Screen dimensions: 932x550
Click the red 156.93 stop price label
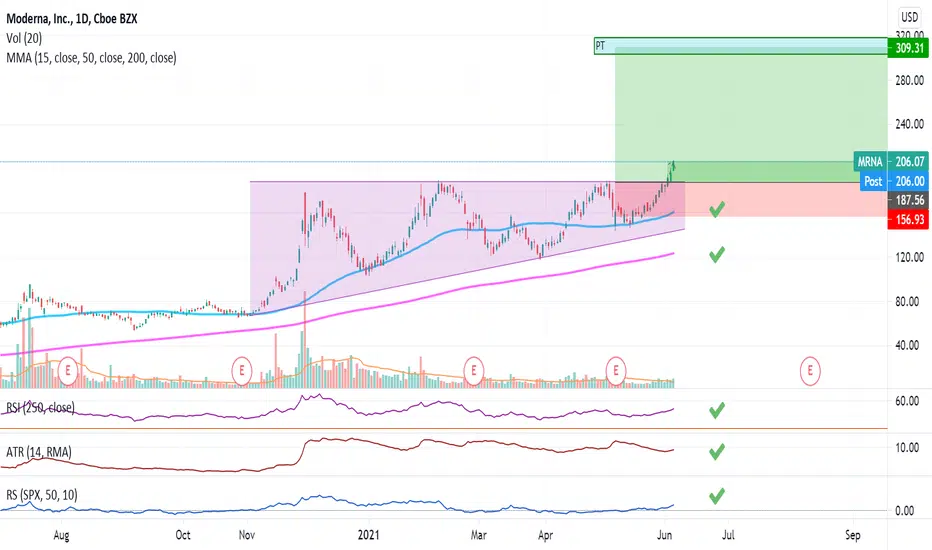pyautogui.click(x=908, y=219)
